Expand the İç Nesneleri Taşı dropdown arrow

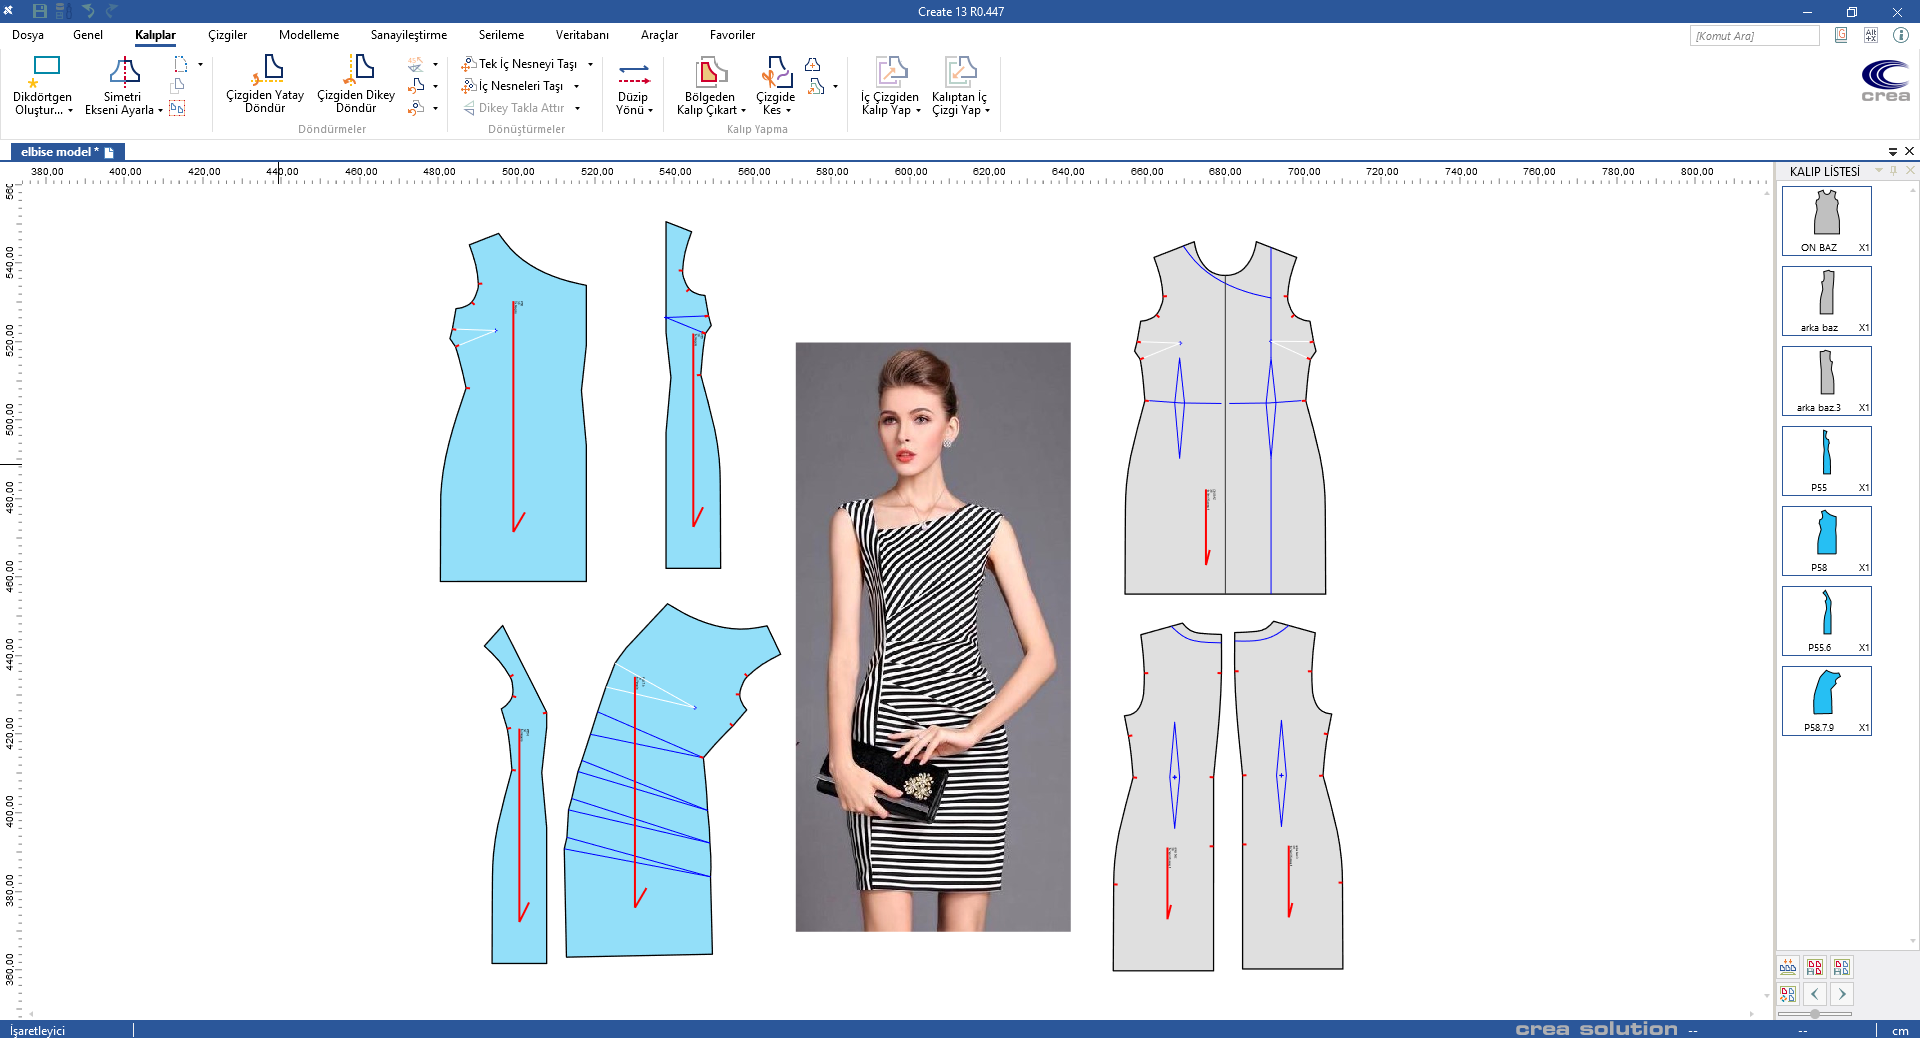pyautogui.click(x=577, y=86)
